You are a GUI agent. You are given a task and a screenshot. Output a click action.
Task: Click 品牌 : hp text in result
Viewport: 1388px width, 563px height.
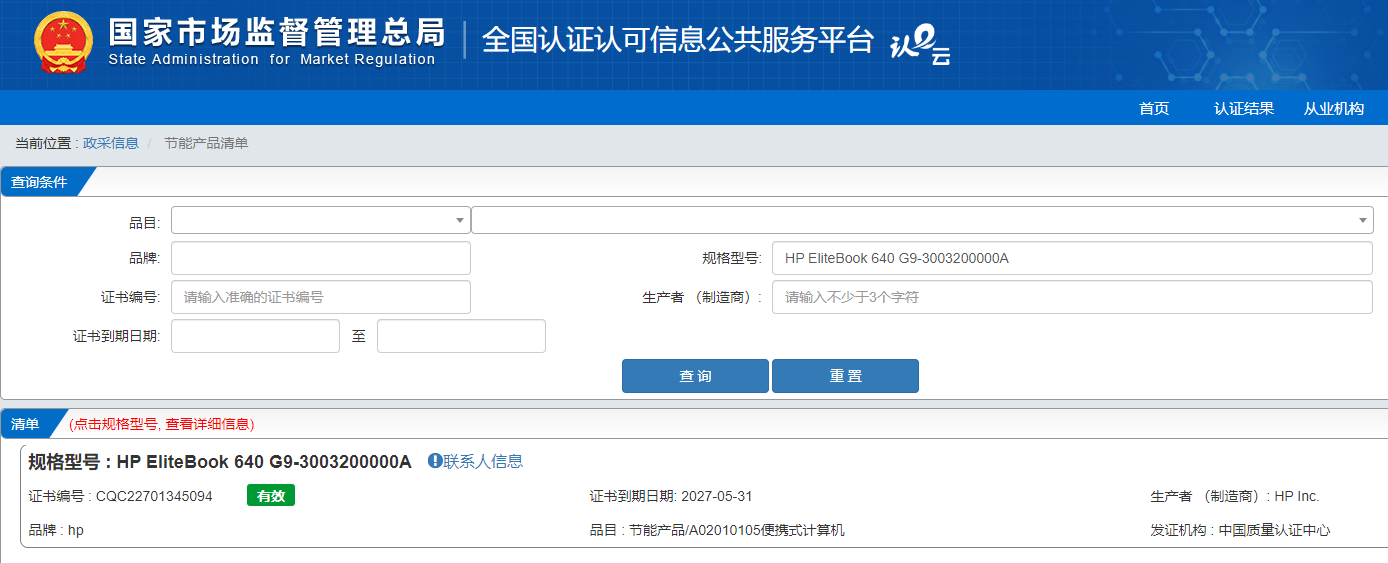[x=56, y=530]
